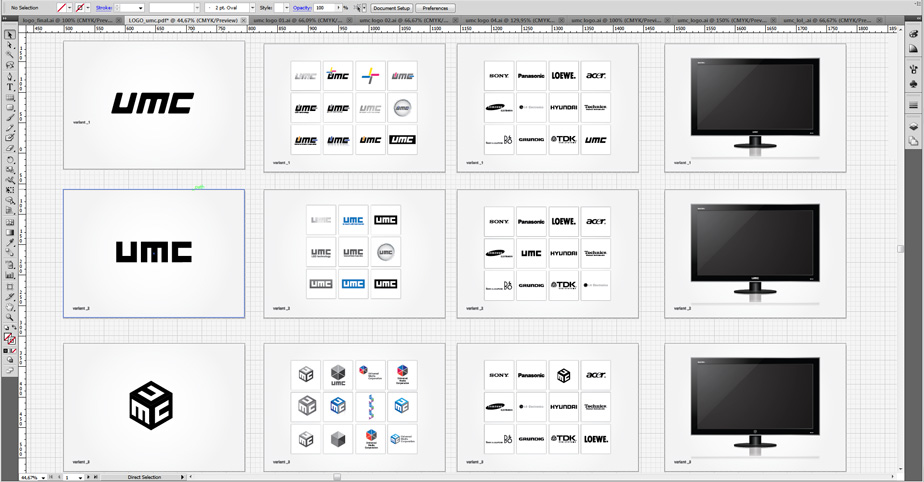Click the Preferences button
Image resolution: width=924 pixels, height=482 pixels.
coord(435,8)
